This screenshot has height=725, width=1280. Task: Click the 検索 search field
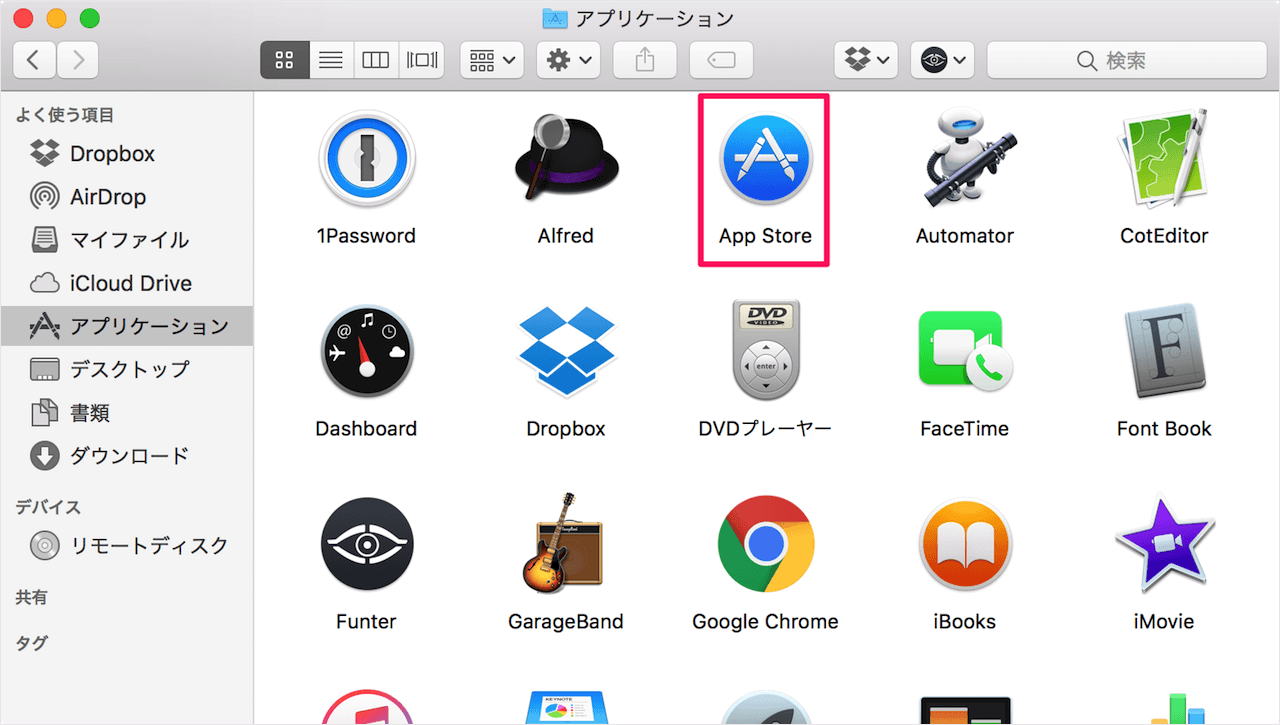click(1127, 60)
